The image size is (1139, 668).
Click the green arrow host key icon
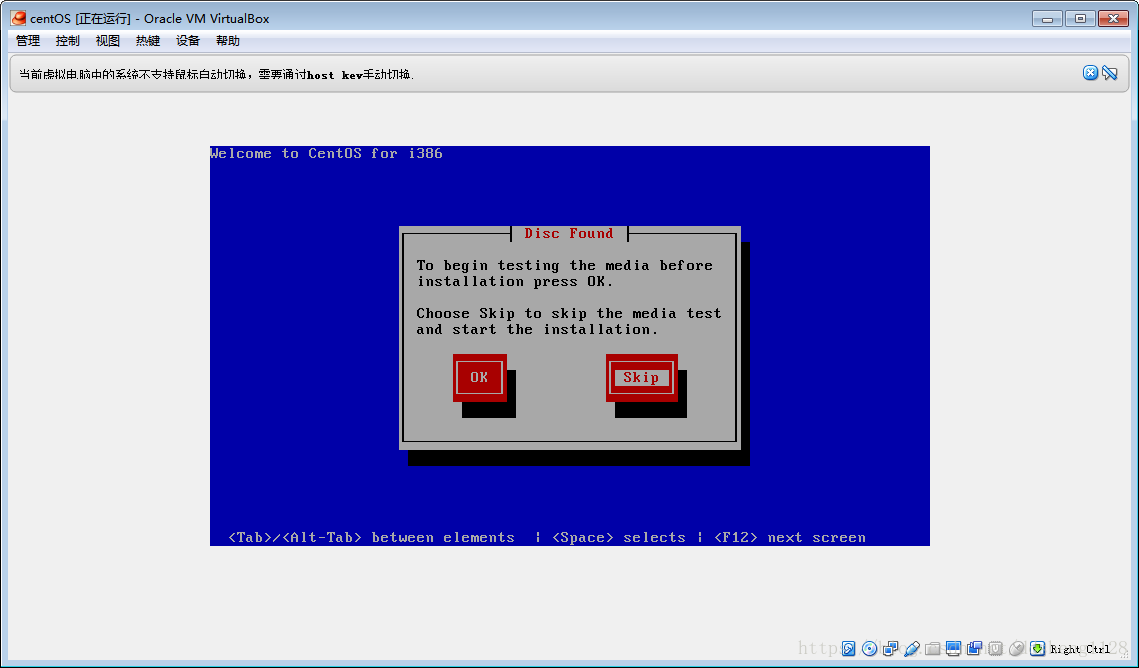point(1037,648)
